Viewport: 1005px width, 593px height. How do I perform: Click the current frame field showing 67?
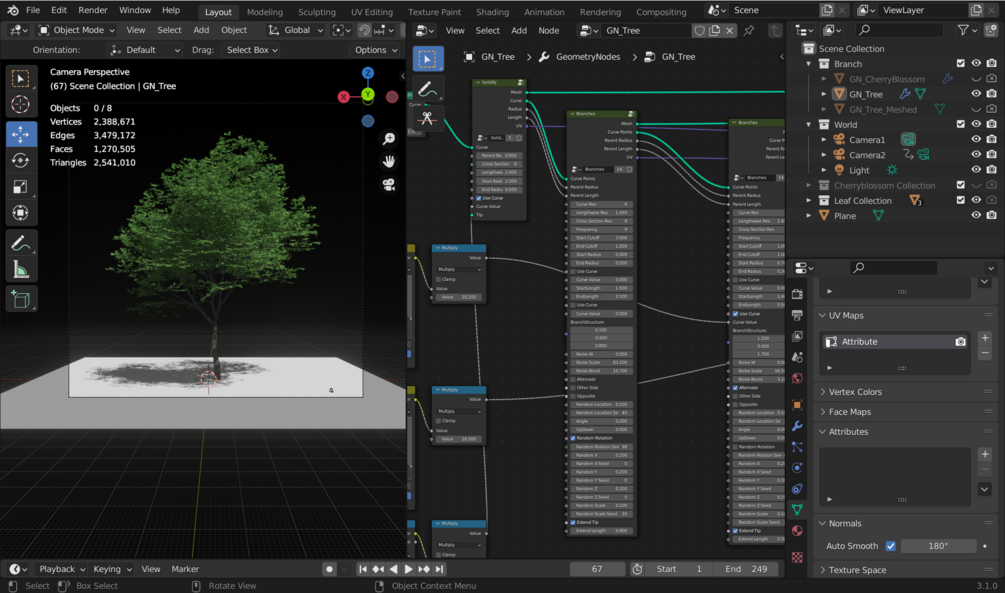tap(597, 569)
